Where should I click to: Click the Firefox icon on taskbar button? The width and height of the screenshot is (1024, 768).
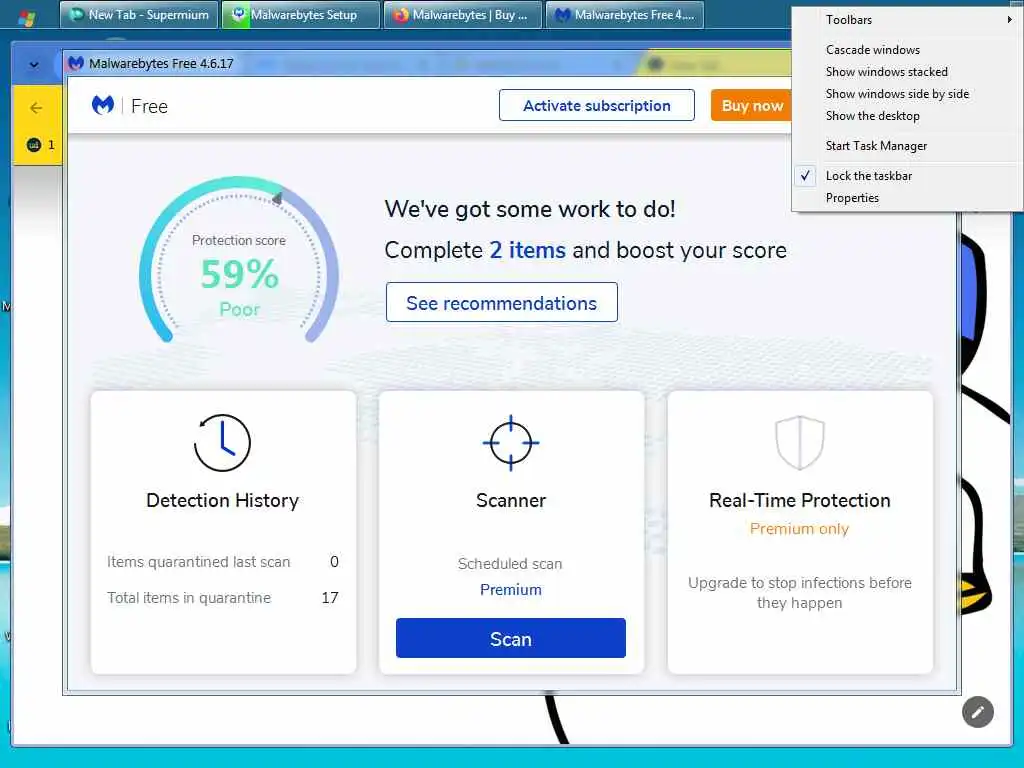(x=401, y=14)
